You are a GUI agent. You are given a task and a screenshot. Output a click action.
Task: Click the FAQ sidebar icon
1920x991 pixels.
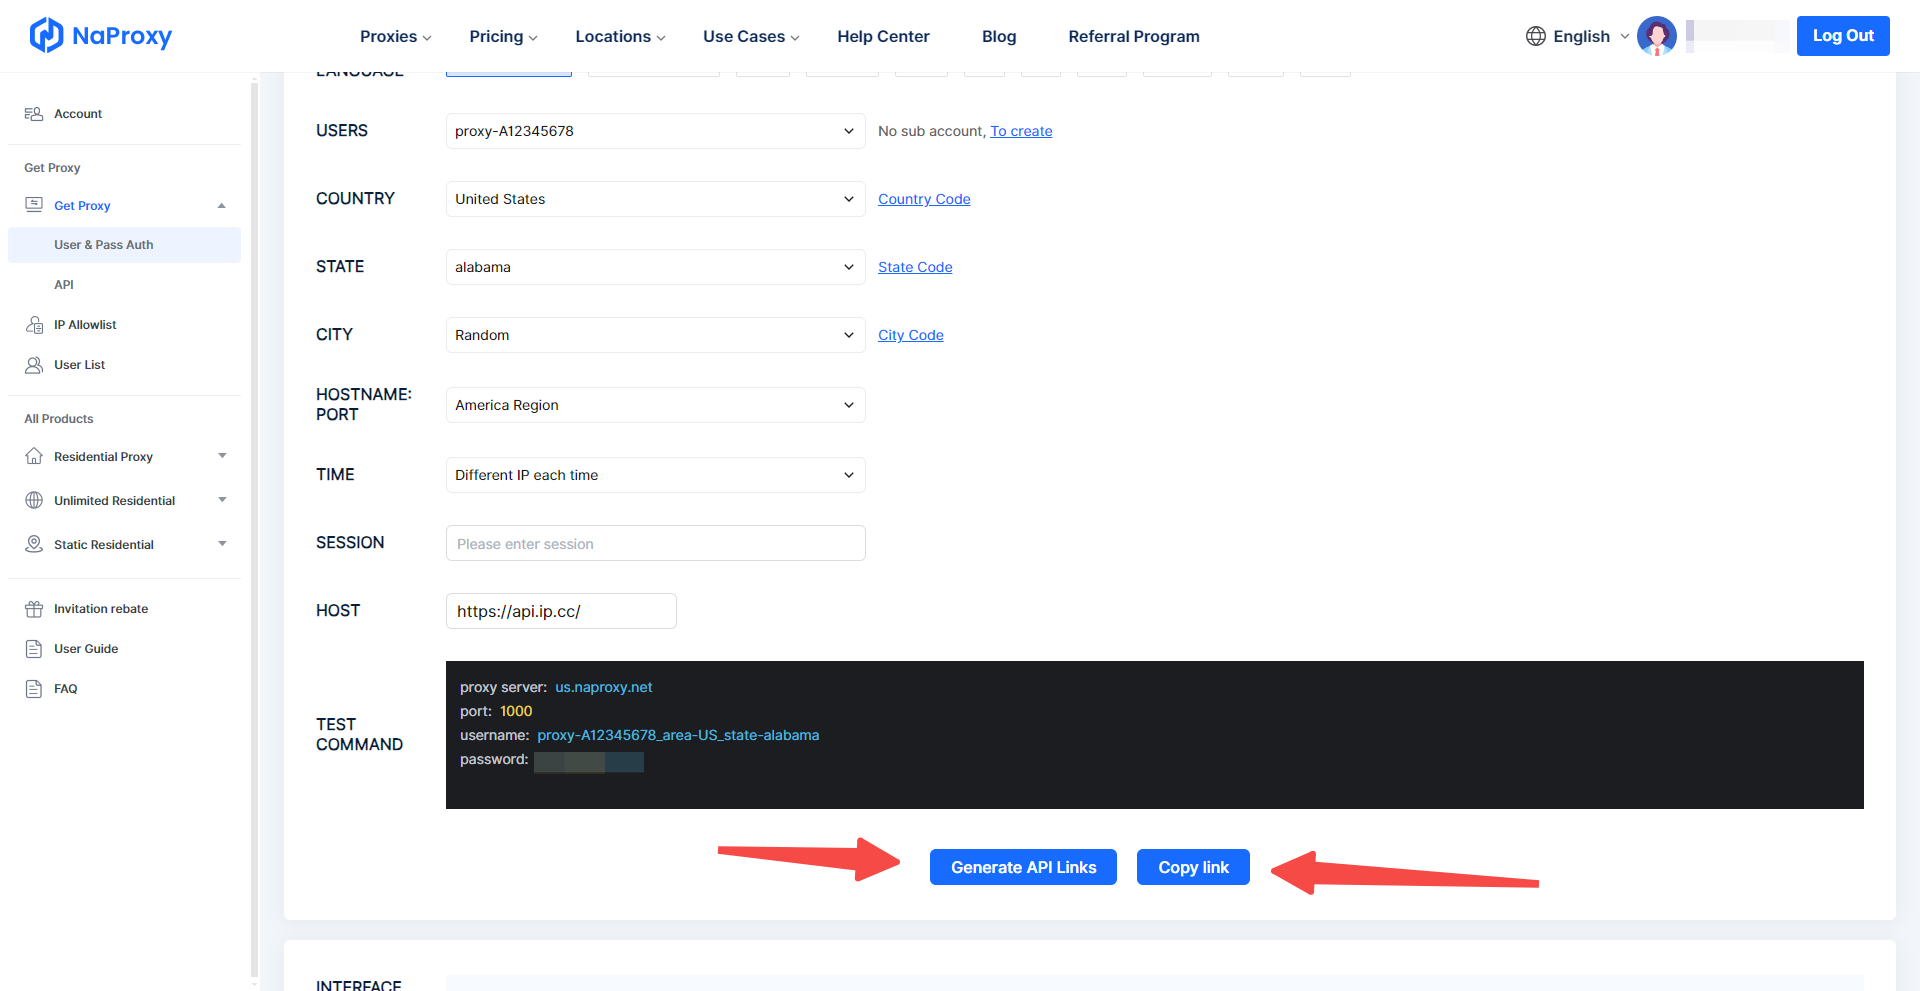34,689
